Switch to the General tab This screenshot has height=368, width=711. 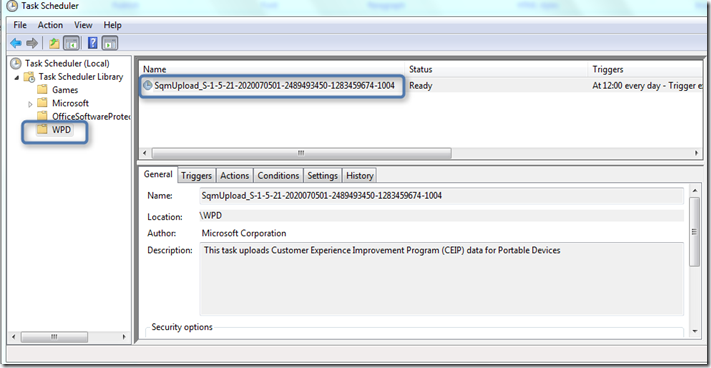click(158, 174)
